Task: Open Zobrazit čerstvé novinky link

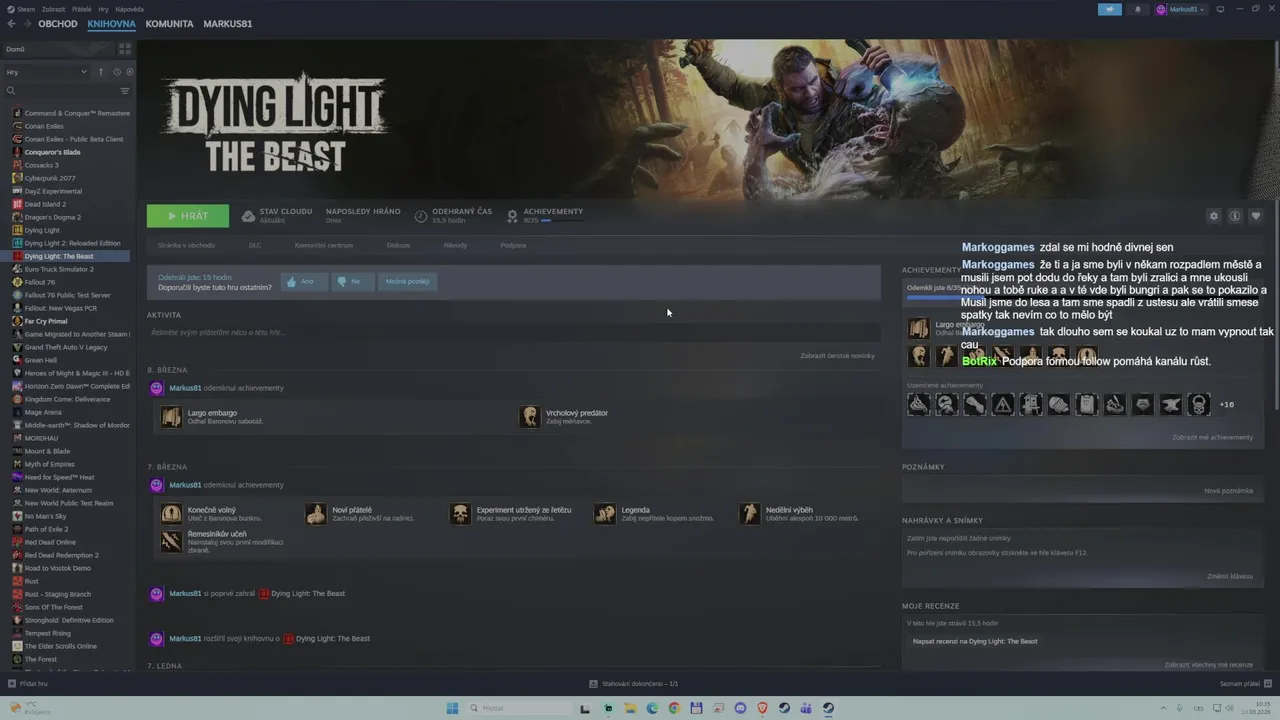Action: pos(837,356)
